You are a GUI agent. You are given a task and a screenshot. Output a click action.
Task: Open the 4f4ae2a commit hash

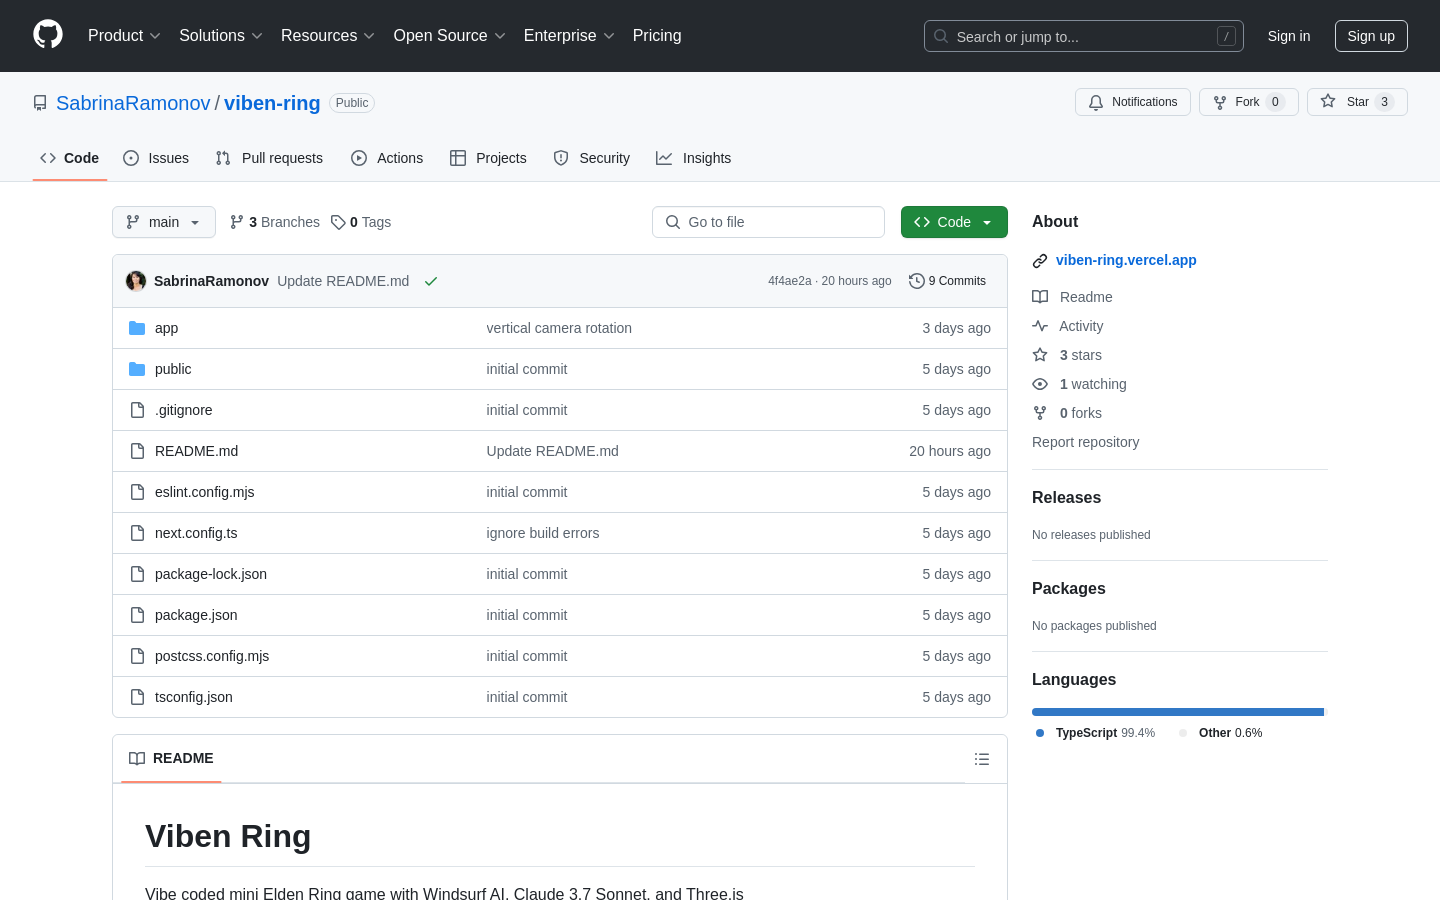point(790,281)
